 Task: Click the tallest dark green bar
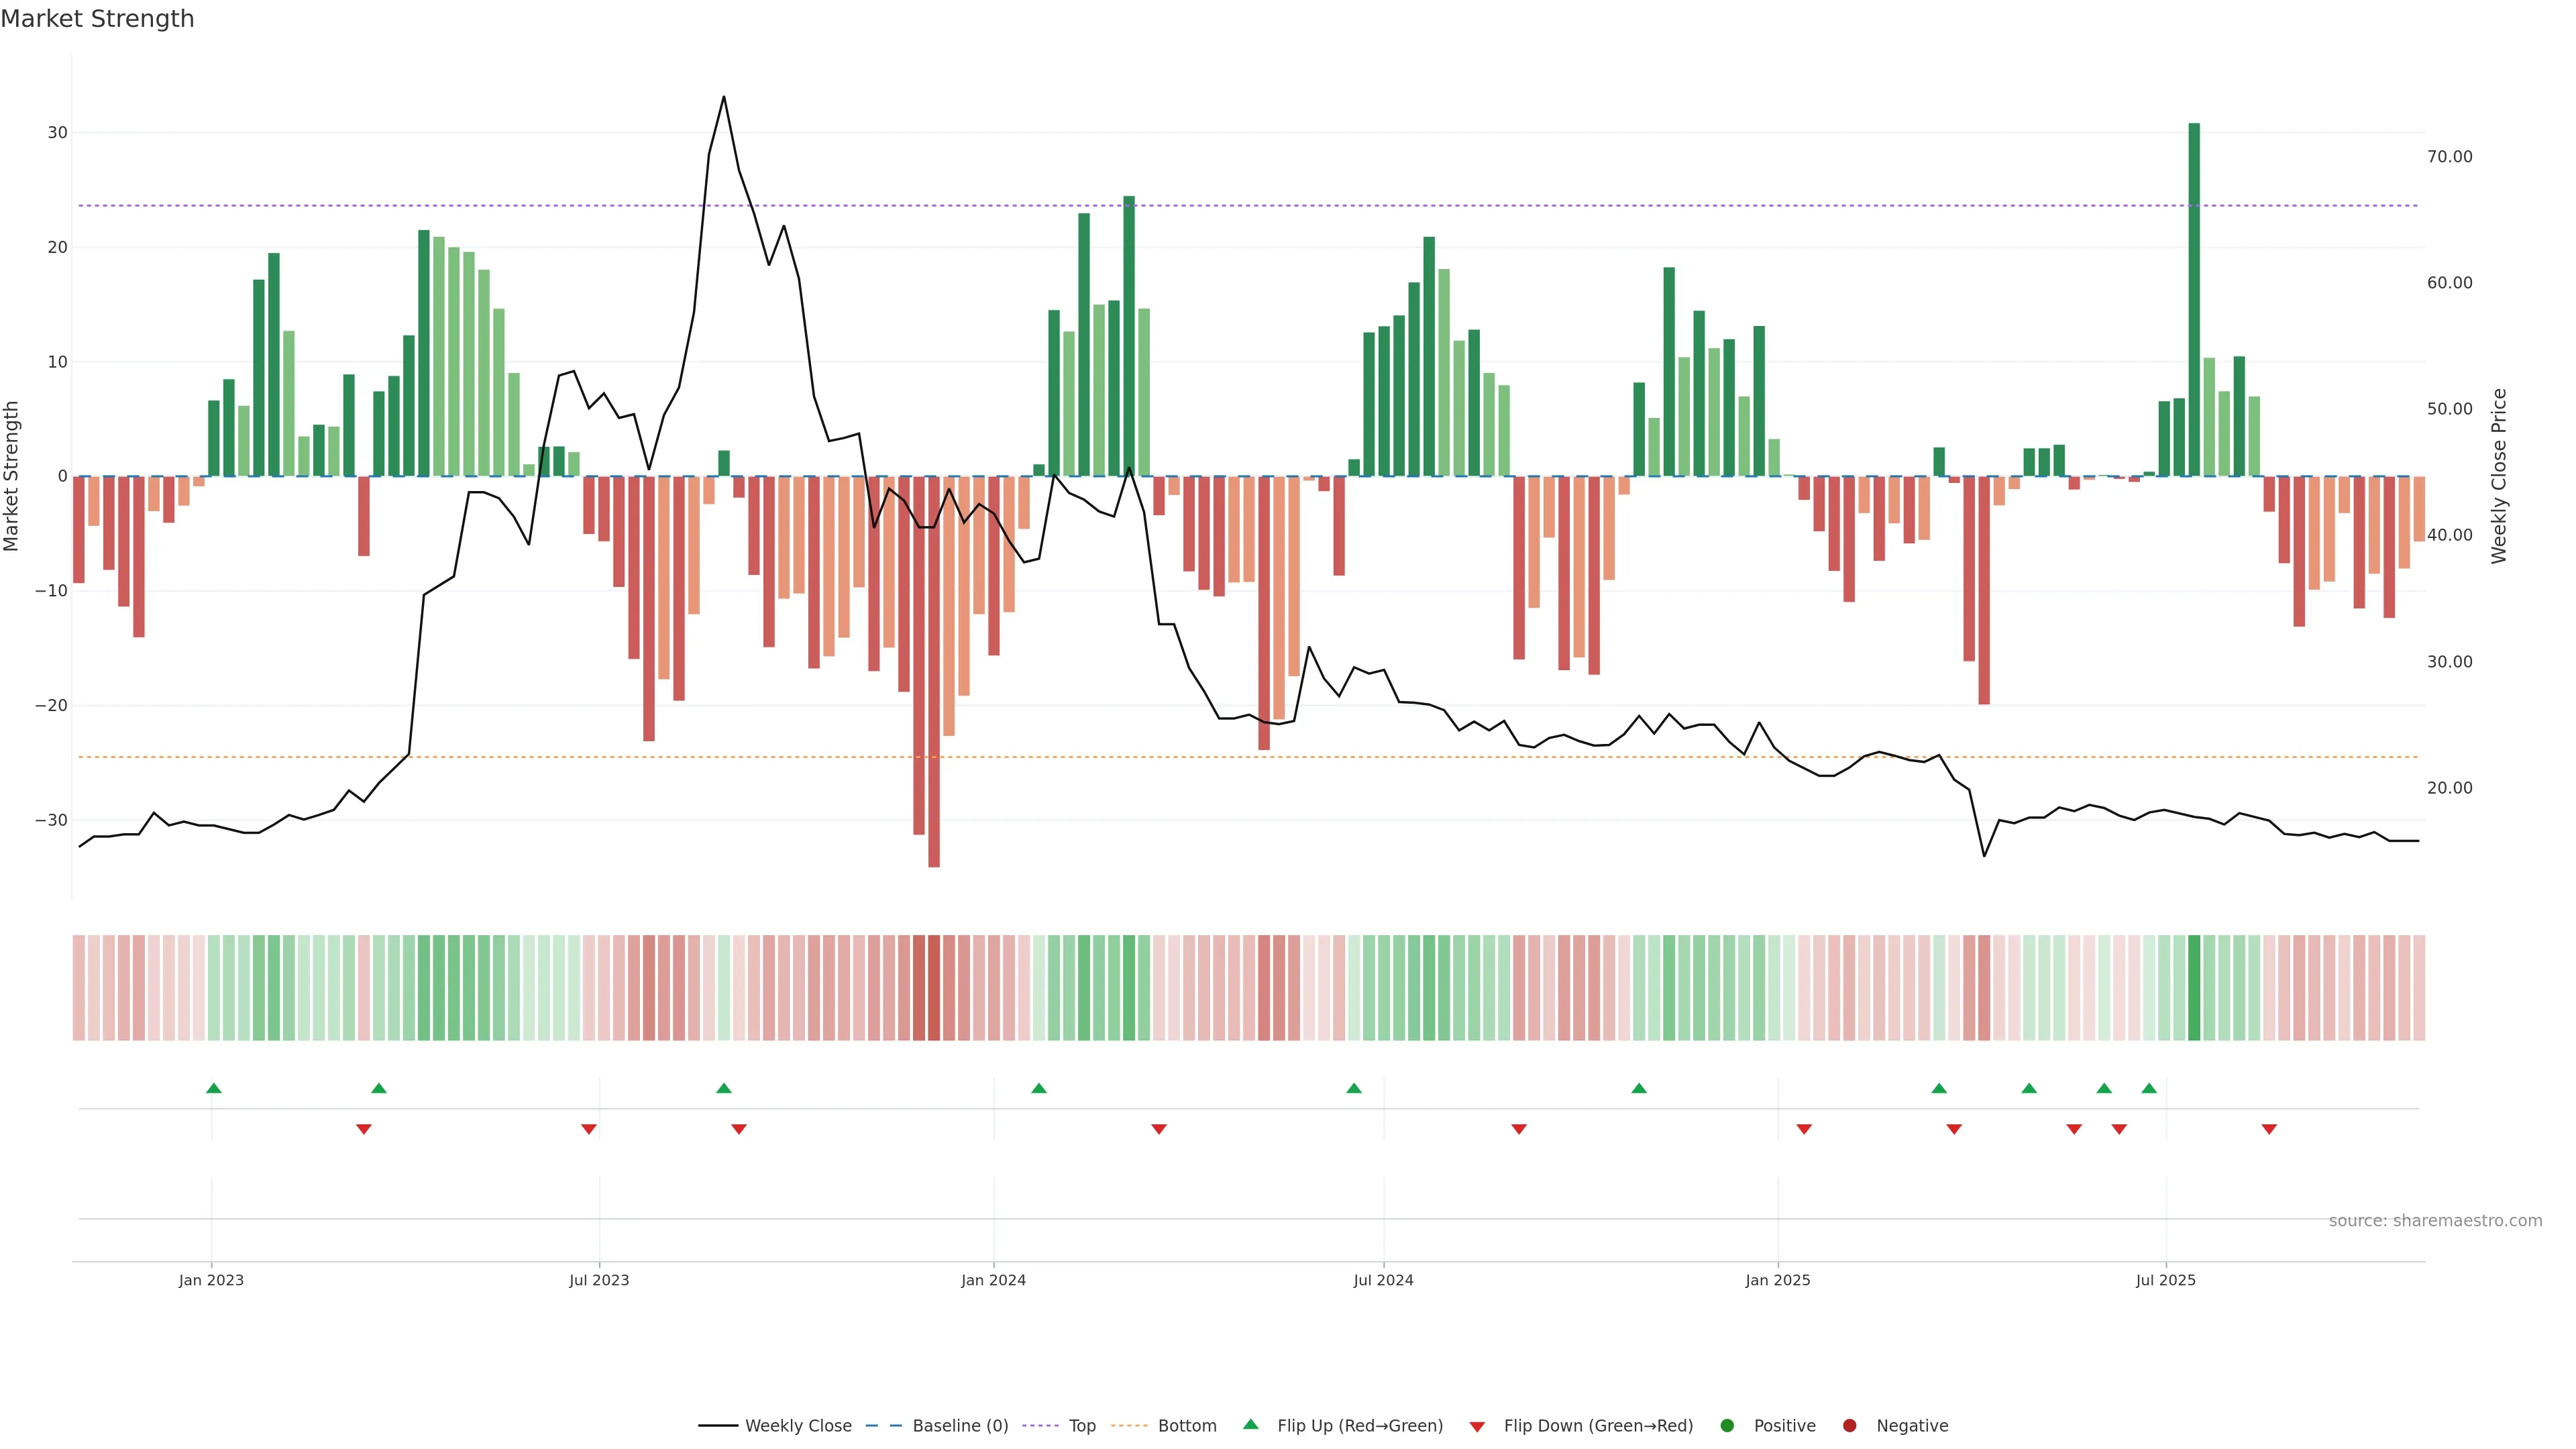(x=2194, y=300)
